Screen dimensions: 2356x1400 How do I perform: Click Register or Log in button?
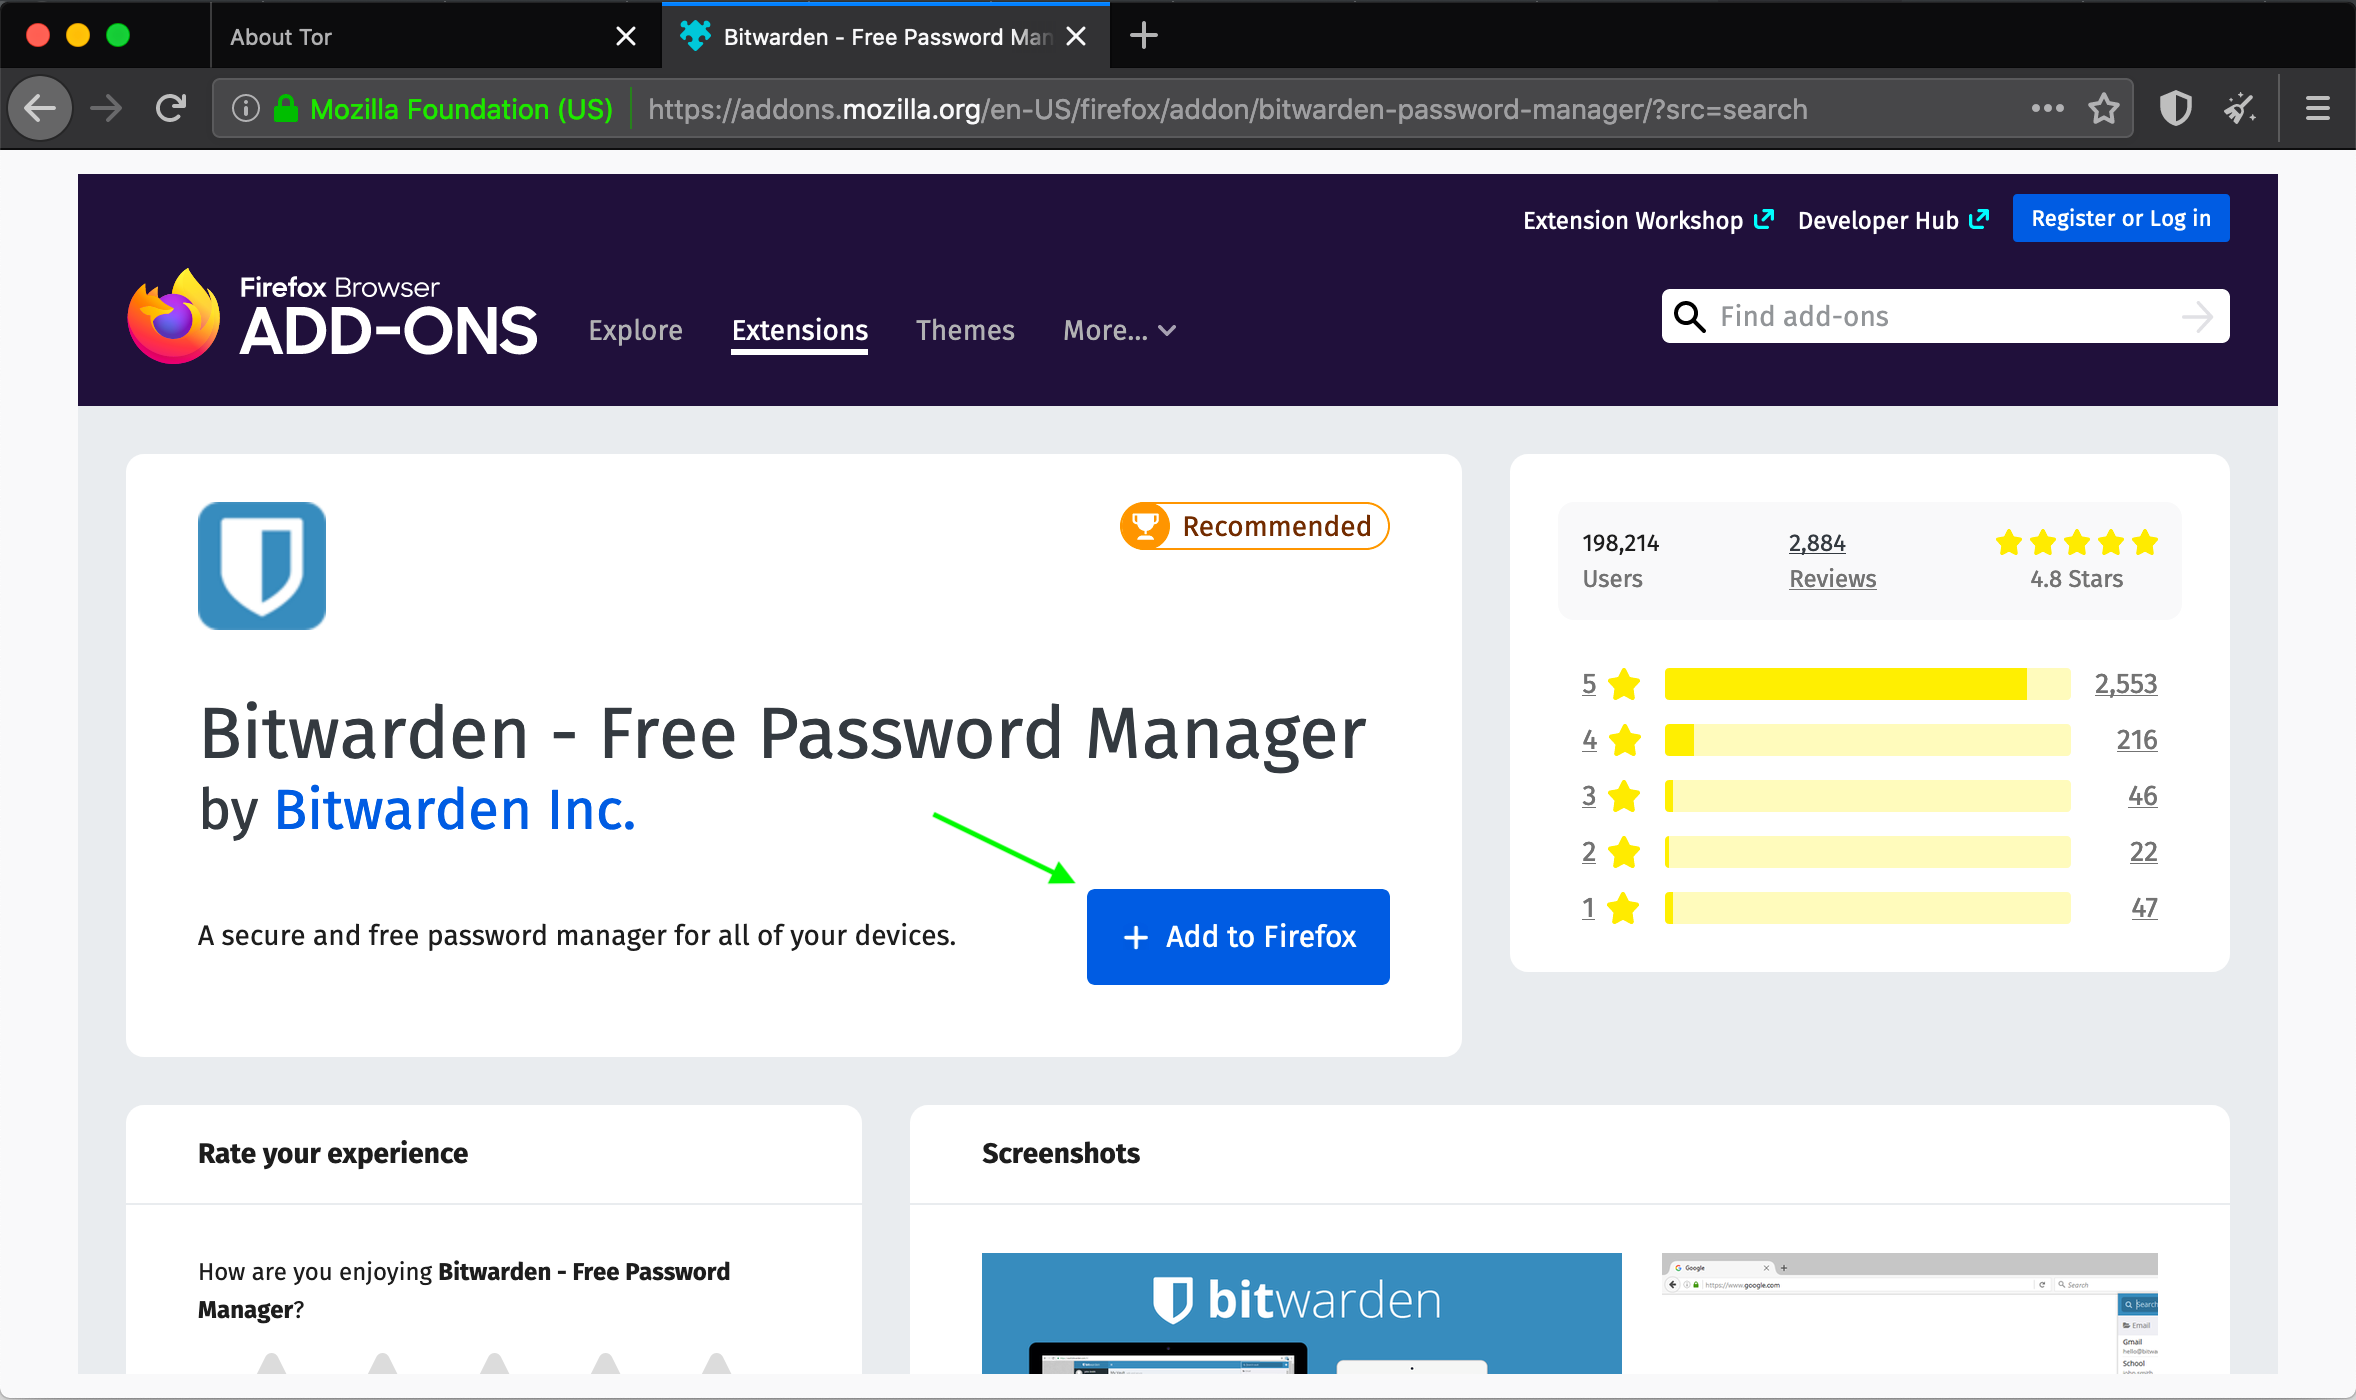point(2121,218)
